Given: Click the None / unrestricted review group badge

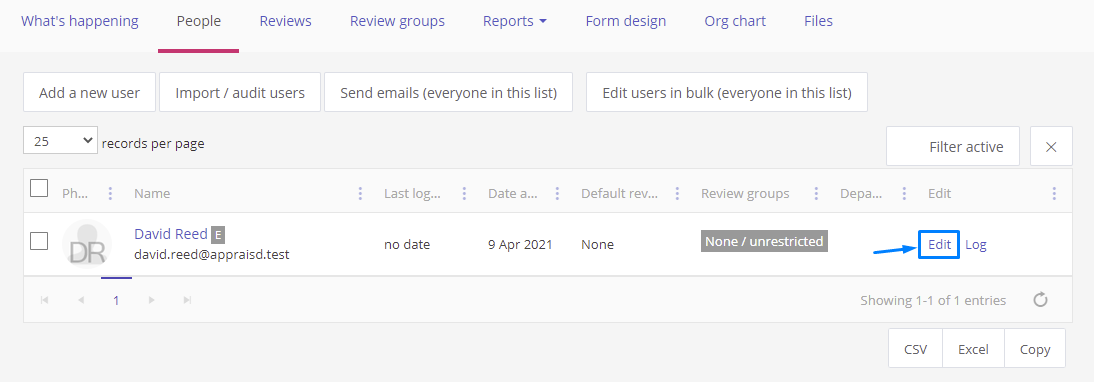Looking at the screenshot, I should coord(764,241).
